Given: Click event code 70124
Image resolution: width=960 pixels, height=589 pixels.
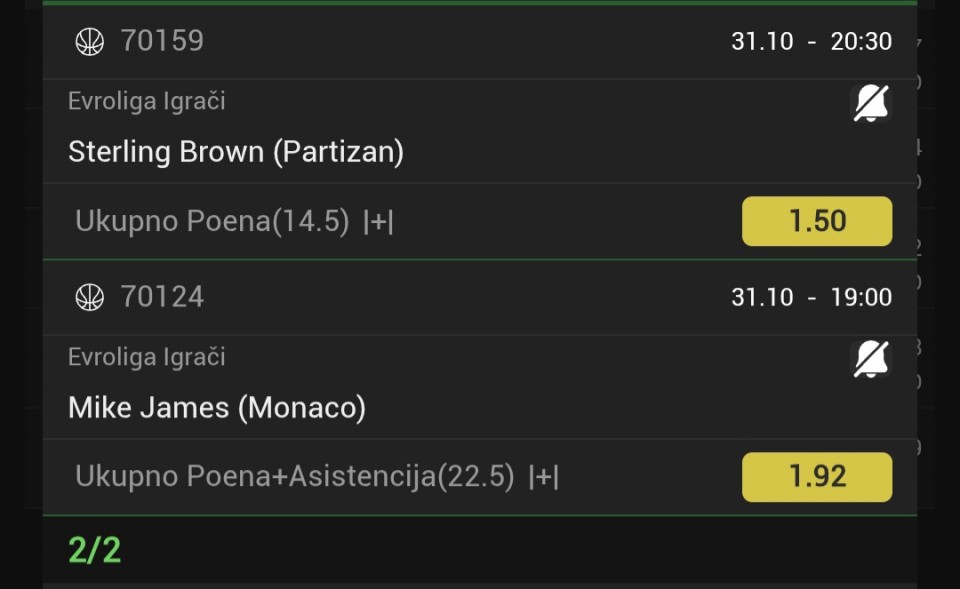Looking at the screenshot, I should click(162, 297).
